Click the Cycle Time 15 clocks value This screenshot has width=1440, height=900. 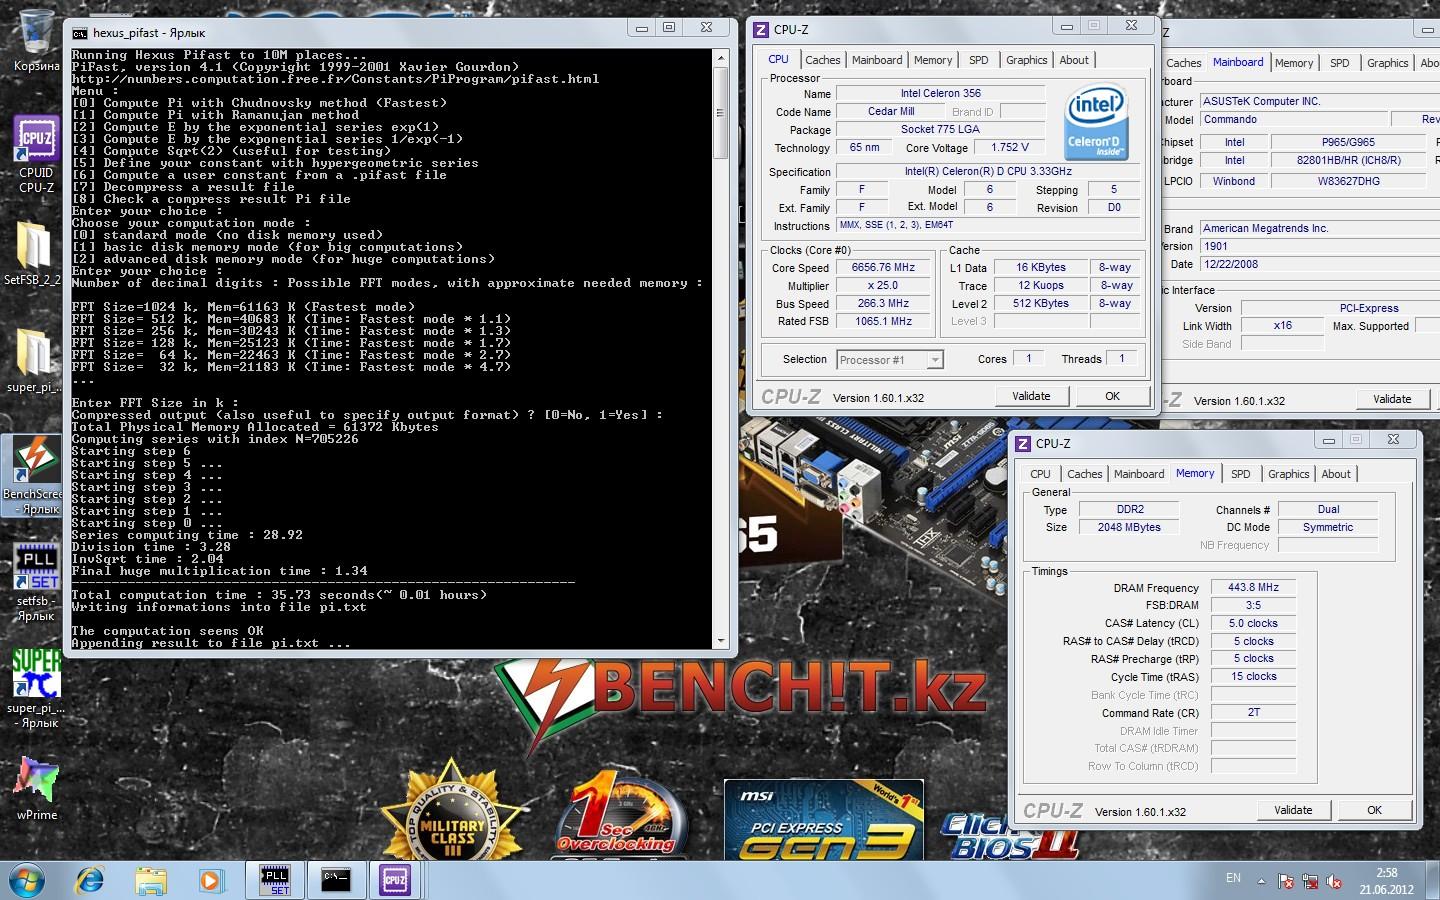[1253, 677]
